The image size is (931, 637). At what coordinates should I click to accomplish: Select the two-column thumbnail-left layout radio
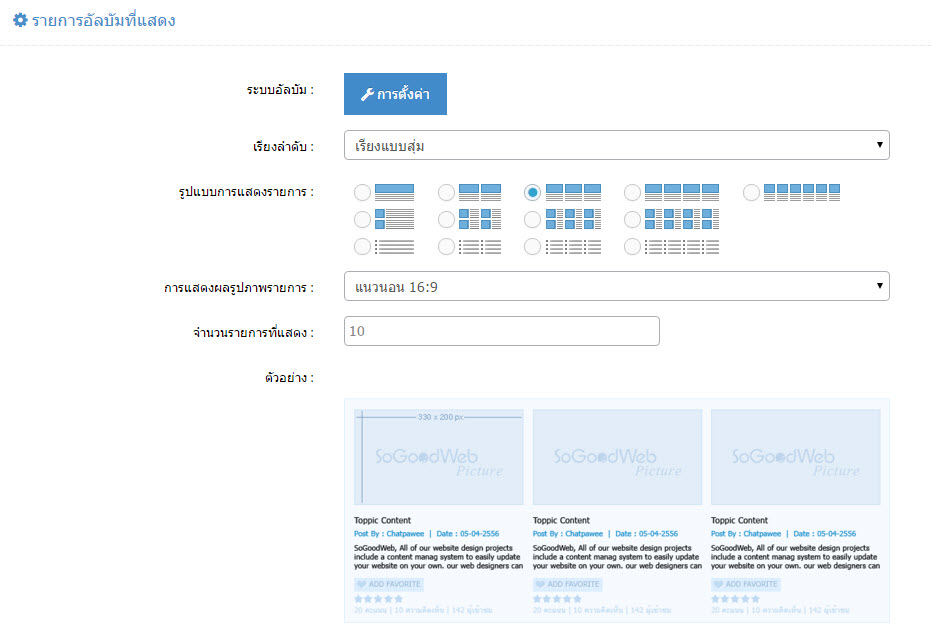(446, 220)
